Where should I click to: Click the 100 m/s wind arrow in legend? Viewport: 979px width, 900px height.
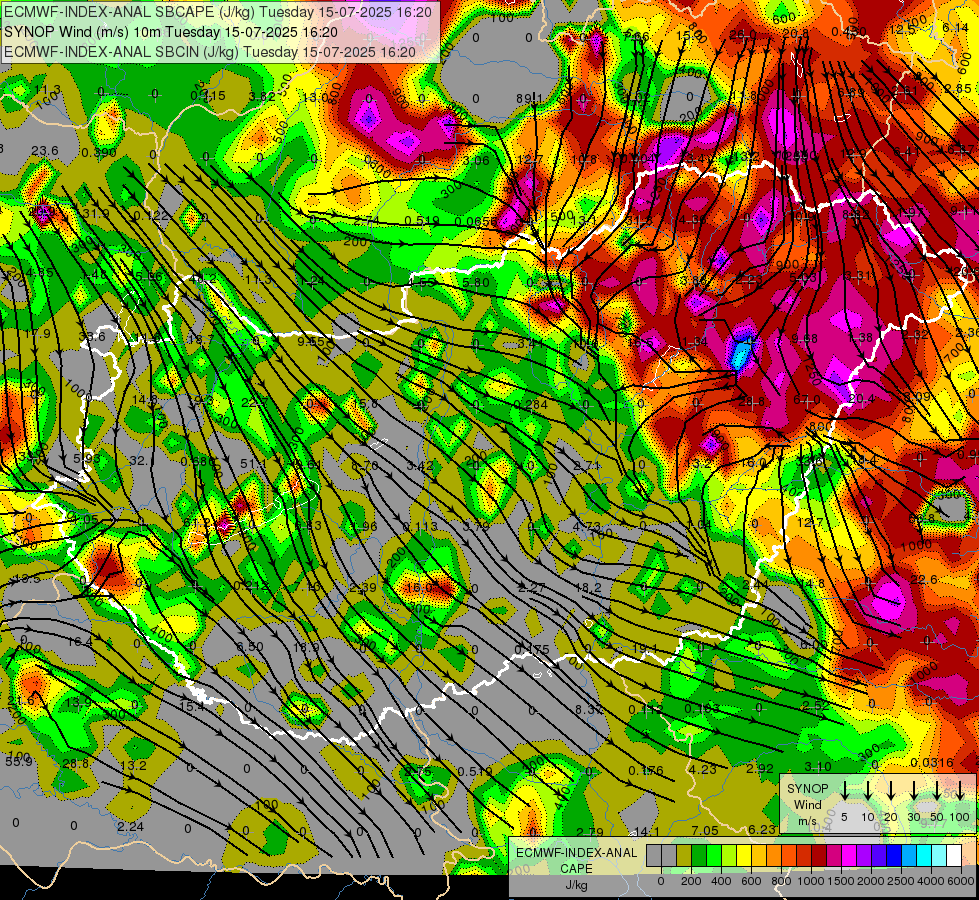click(x=960, y=790)
